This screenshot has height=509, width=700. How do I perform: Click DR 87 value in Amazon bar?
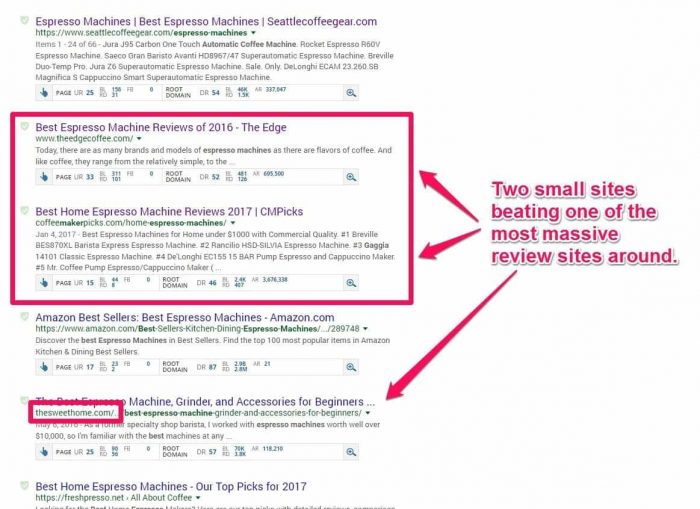[212, 367]
